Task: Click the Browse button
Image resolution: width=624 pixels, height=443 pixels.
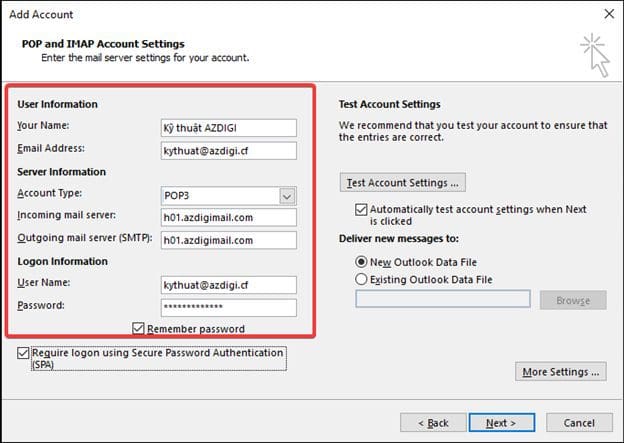Action: [573, 300]
